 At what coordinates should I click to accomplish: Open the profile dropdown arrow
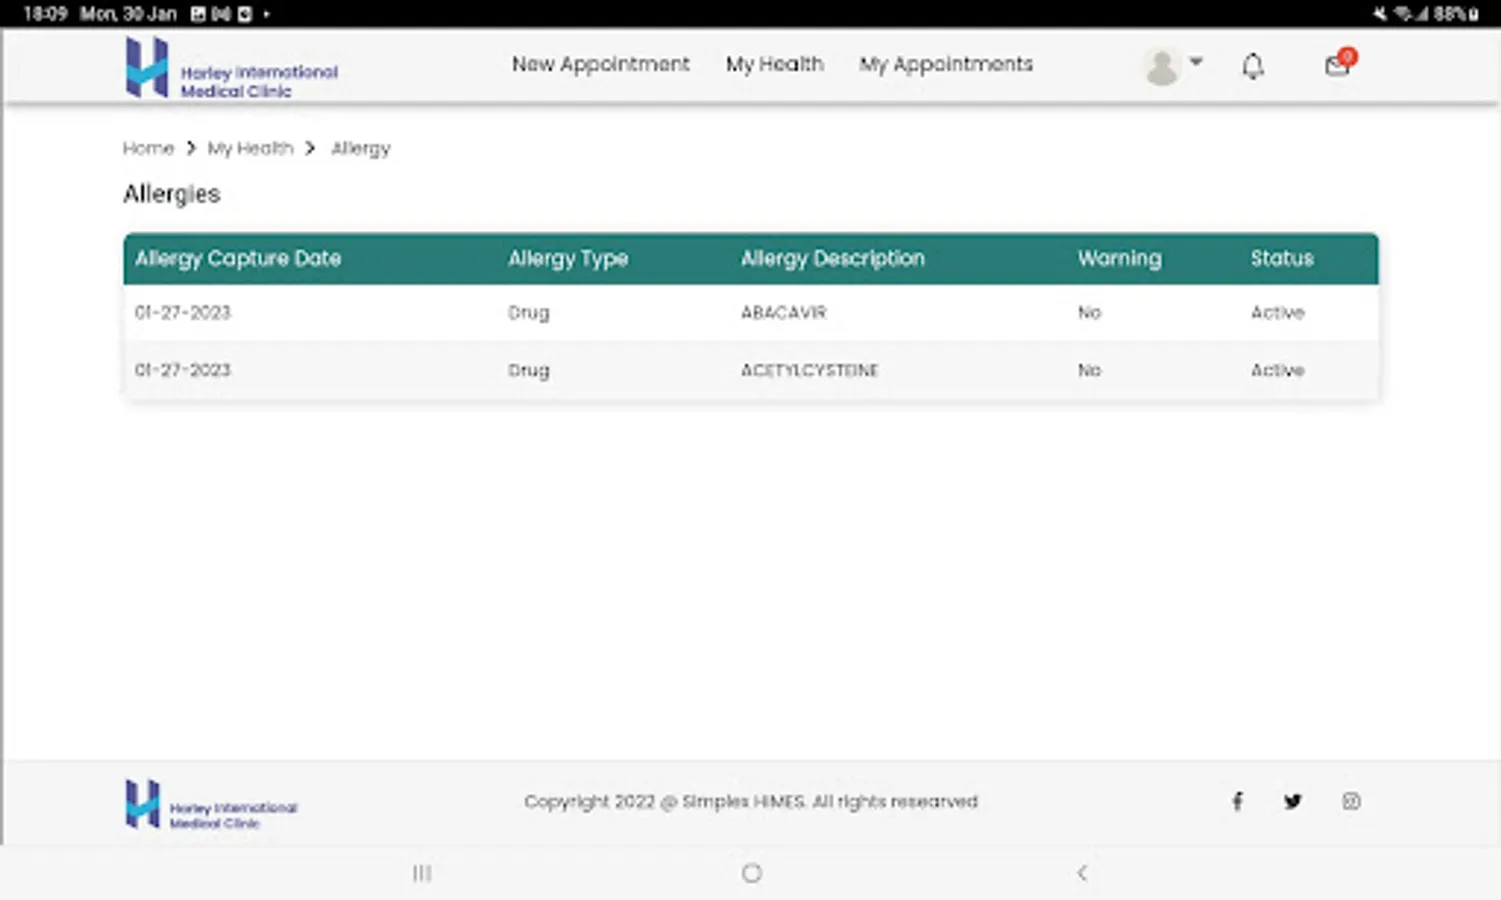(x=1197, y=62)
